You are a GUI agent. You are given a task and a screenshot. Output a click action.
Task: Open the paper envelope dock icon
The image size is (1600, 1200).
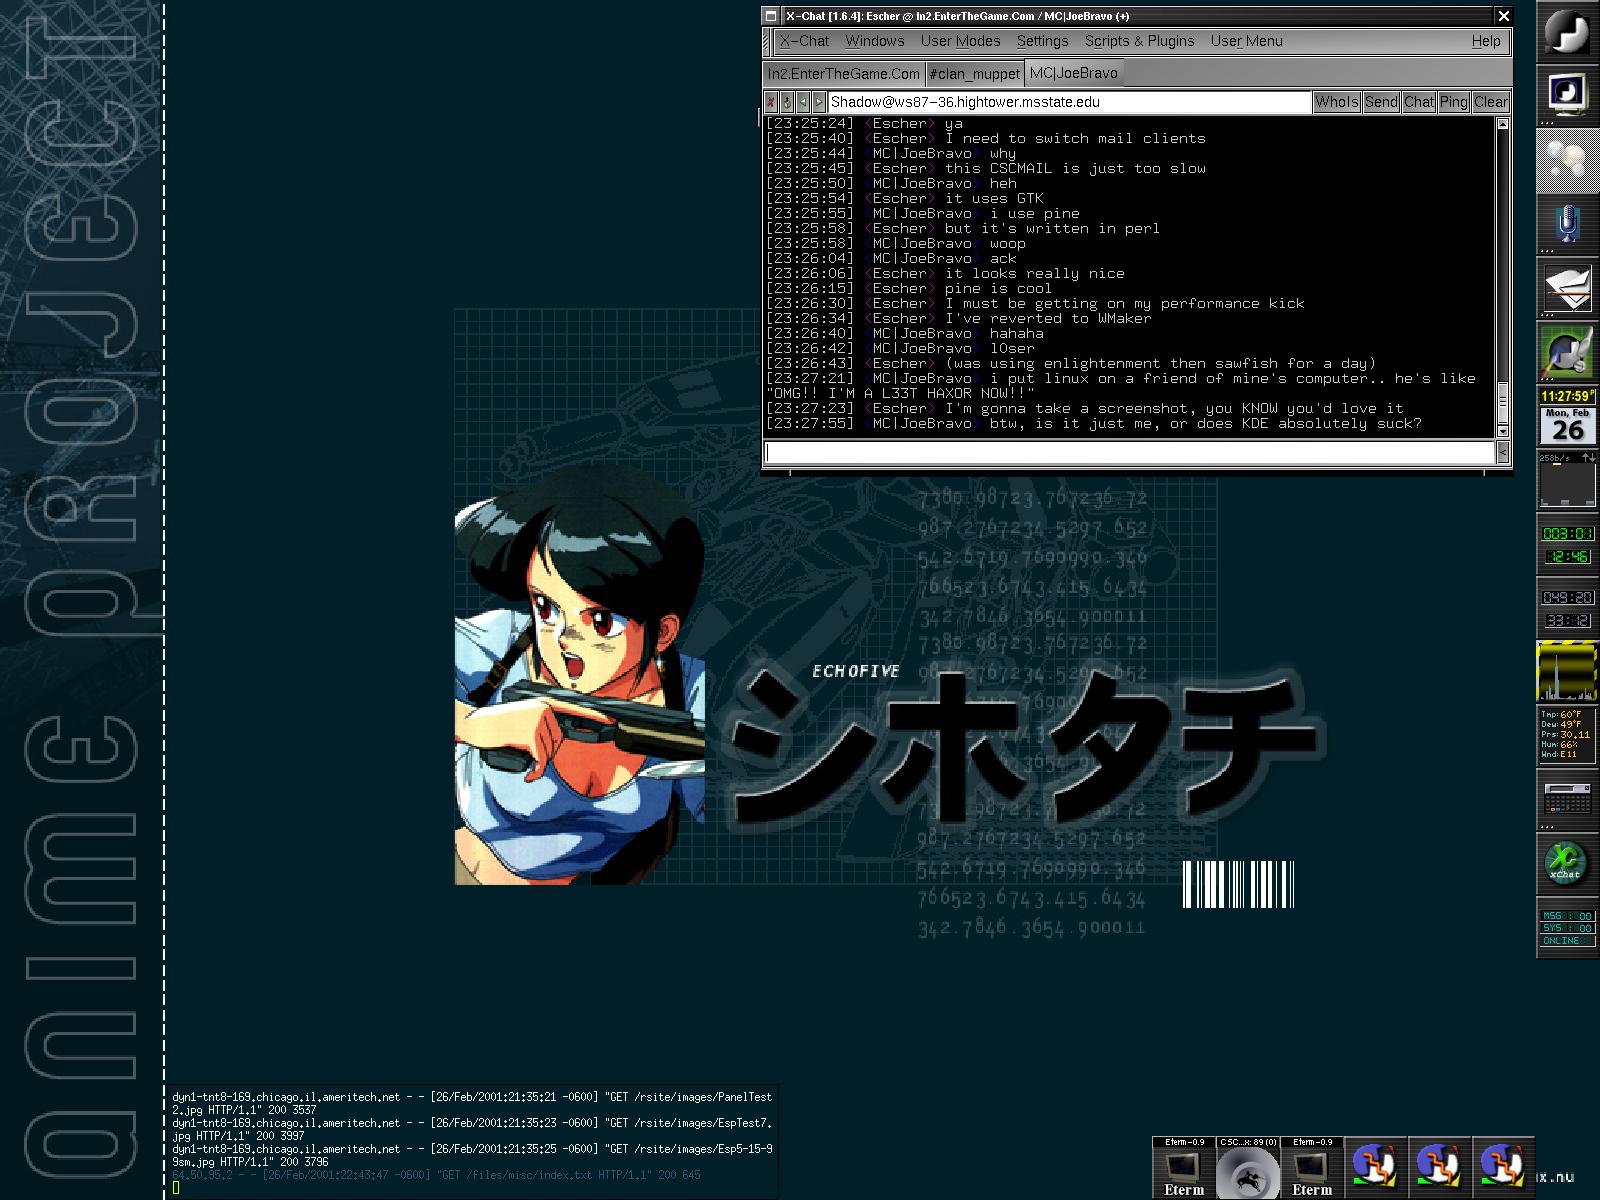(x=1567, y=288)
